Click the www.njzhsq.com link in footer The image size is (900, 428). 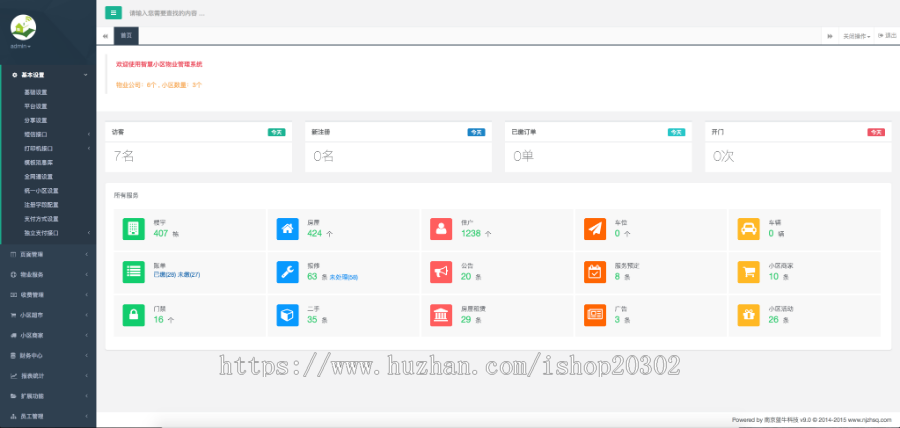(872, 420)
